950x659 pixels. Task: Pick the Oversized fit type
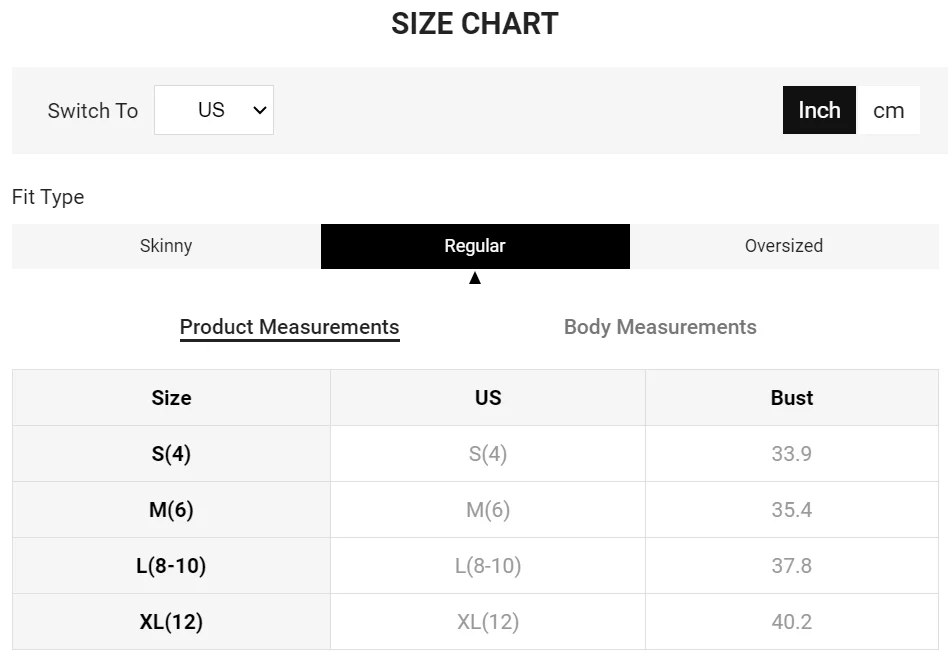pos(784,246)
